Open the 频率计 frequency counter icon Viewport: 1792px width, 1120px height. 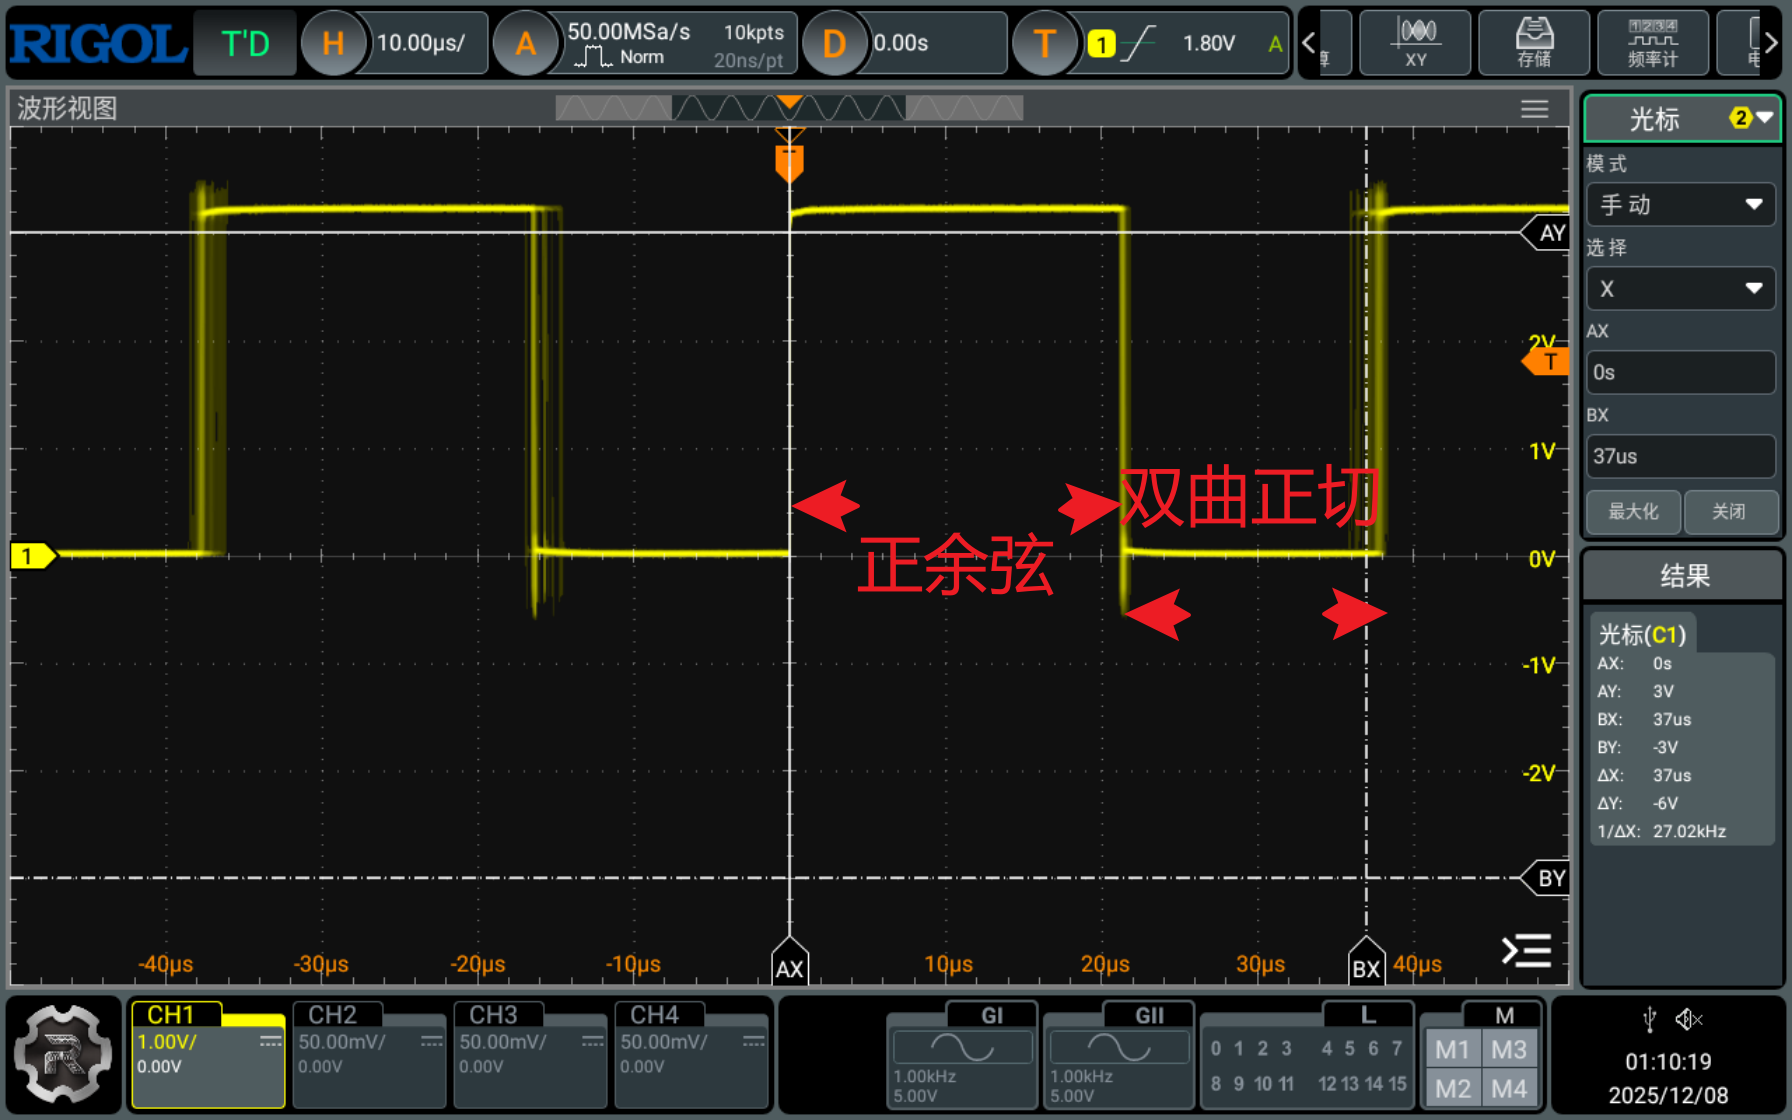tap(1652, 43)
